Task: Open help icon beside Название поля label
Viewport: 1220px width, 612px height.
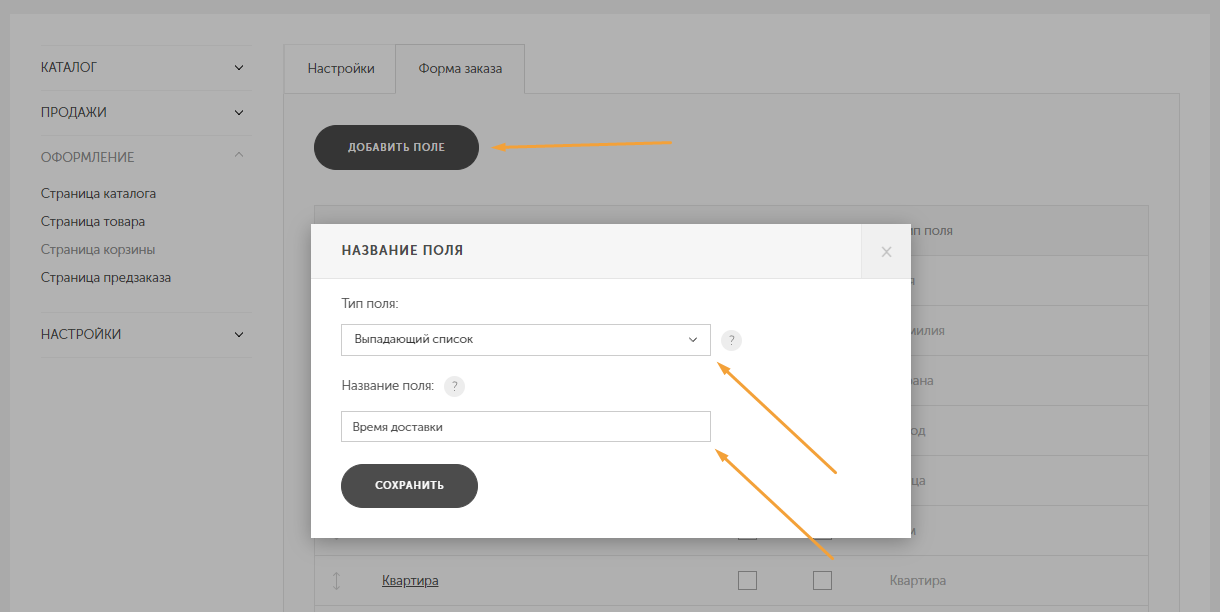Action: click(x=454, y=386)
